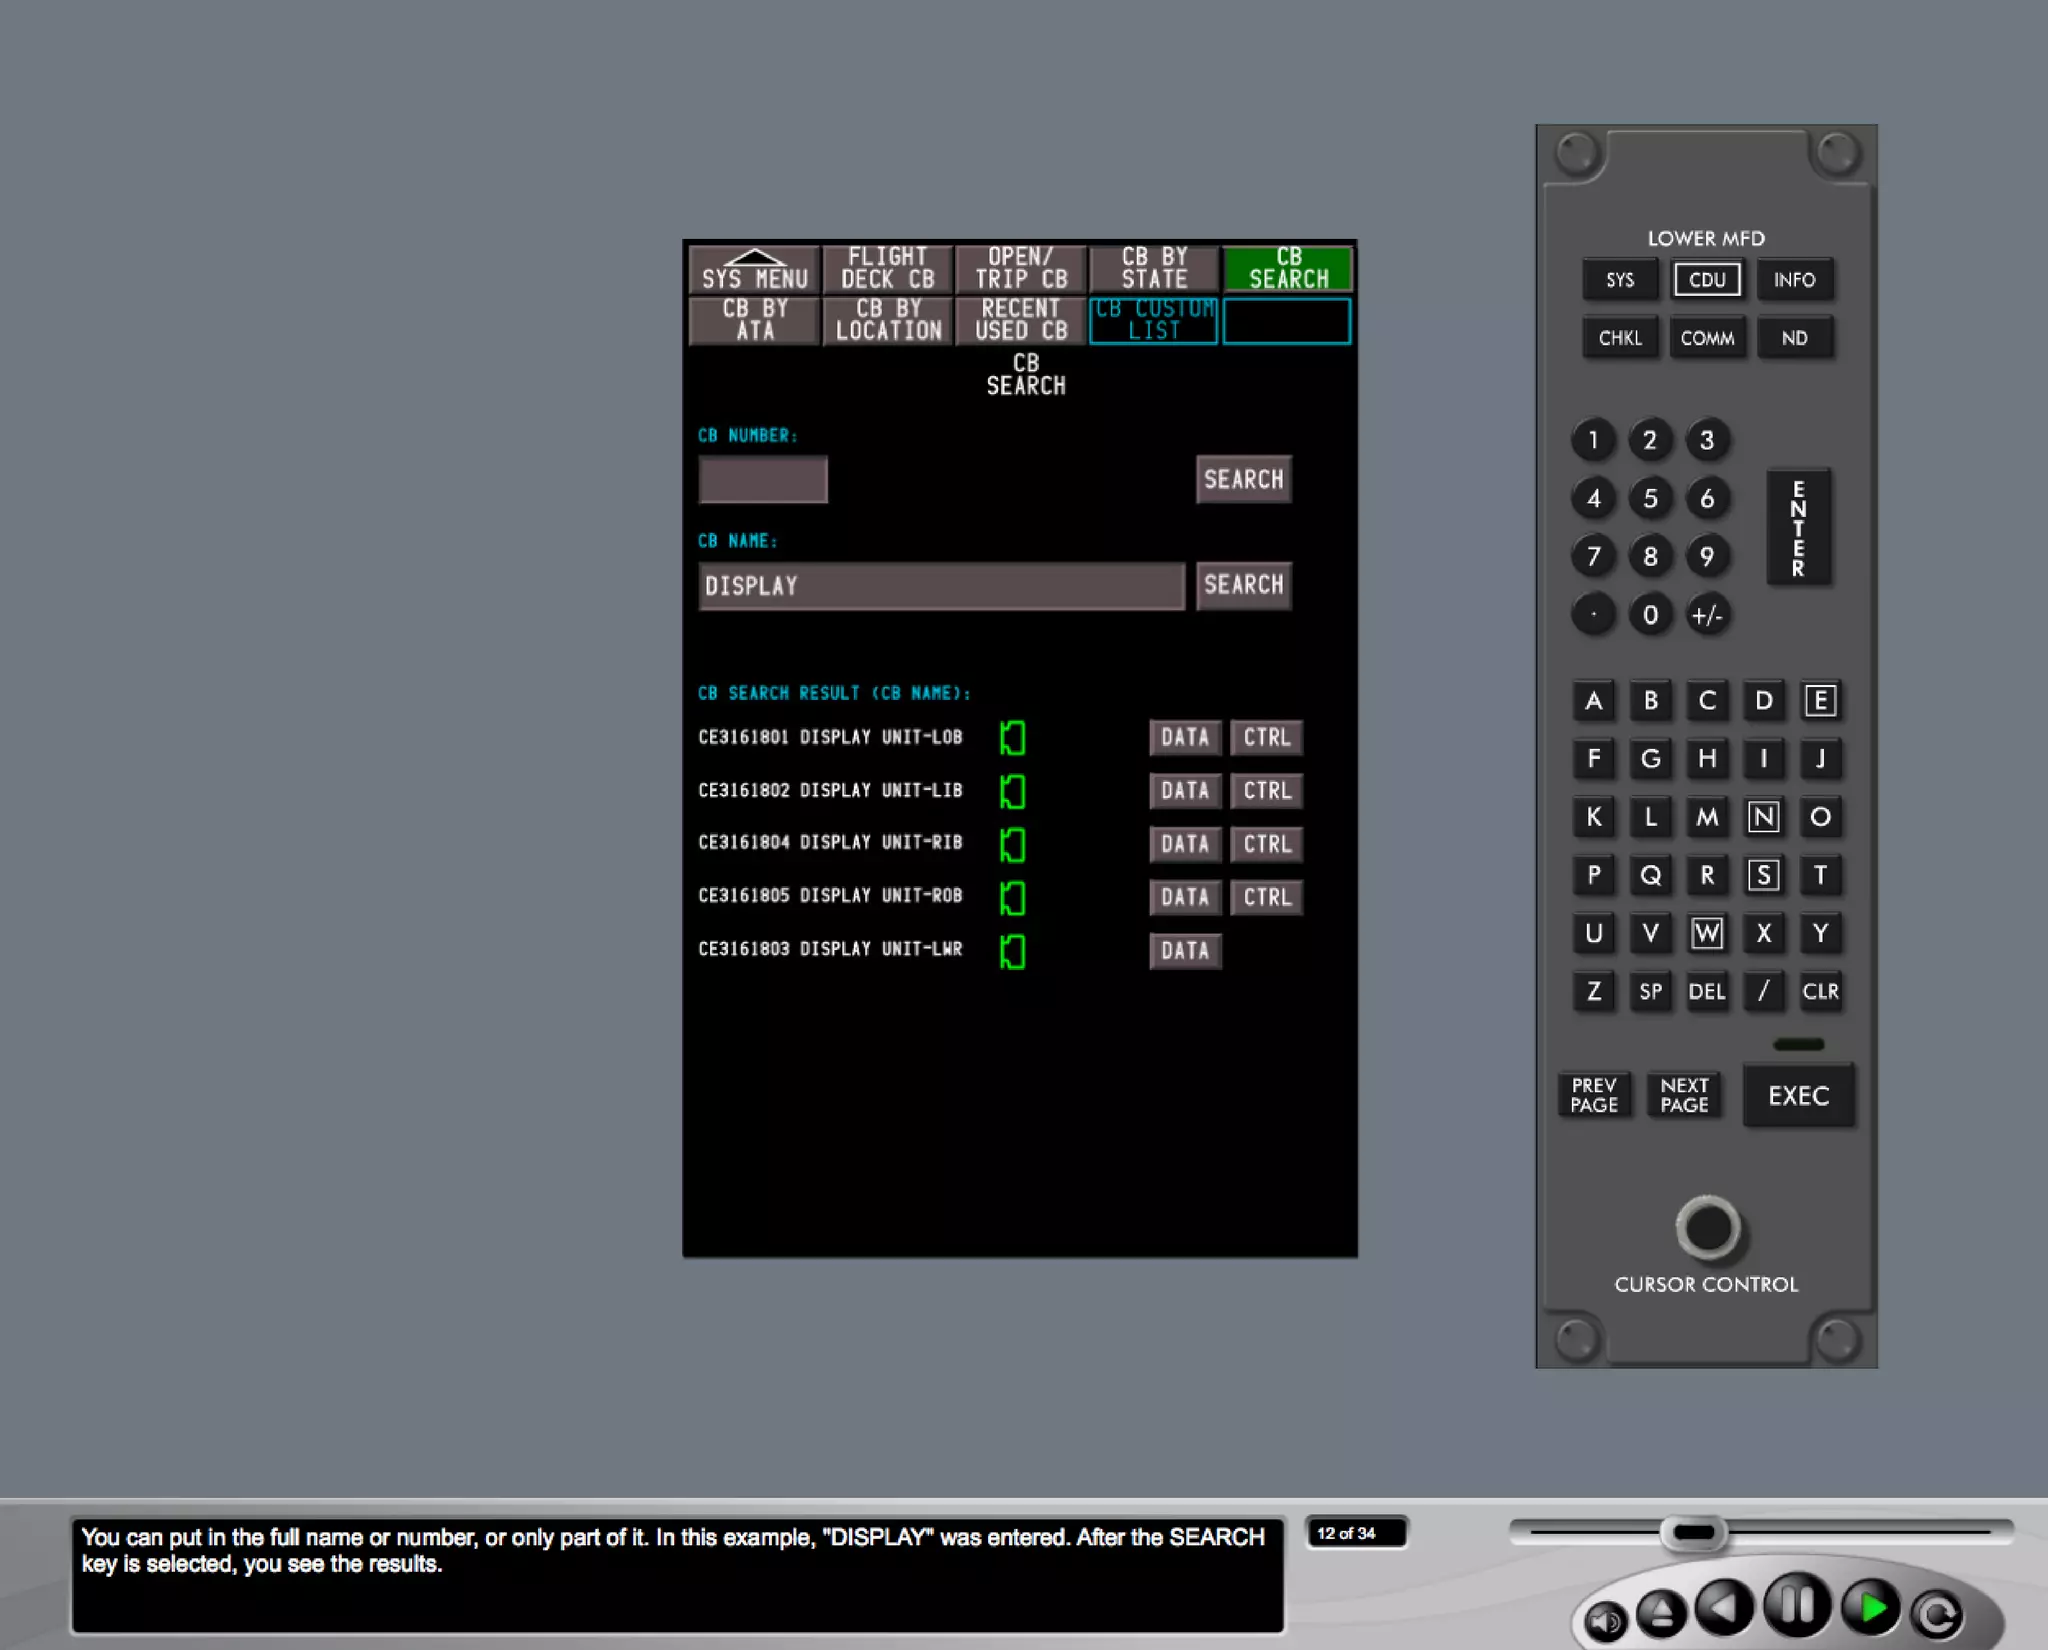Pause the lesson playback

click(x=1797, y=1604)
